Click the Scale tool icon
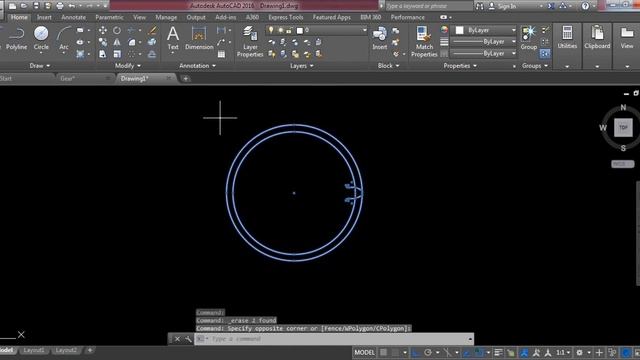The width and height of the screenshot is (640, 360). tap(117, 54)
